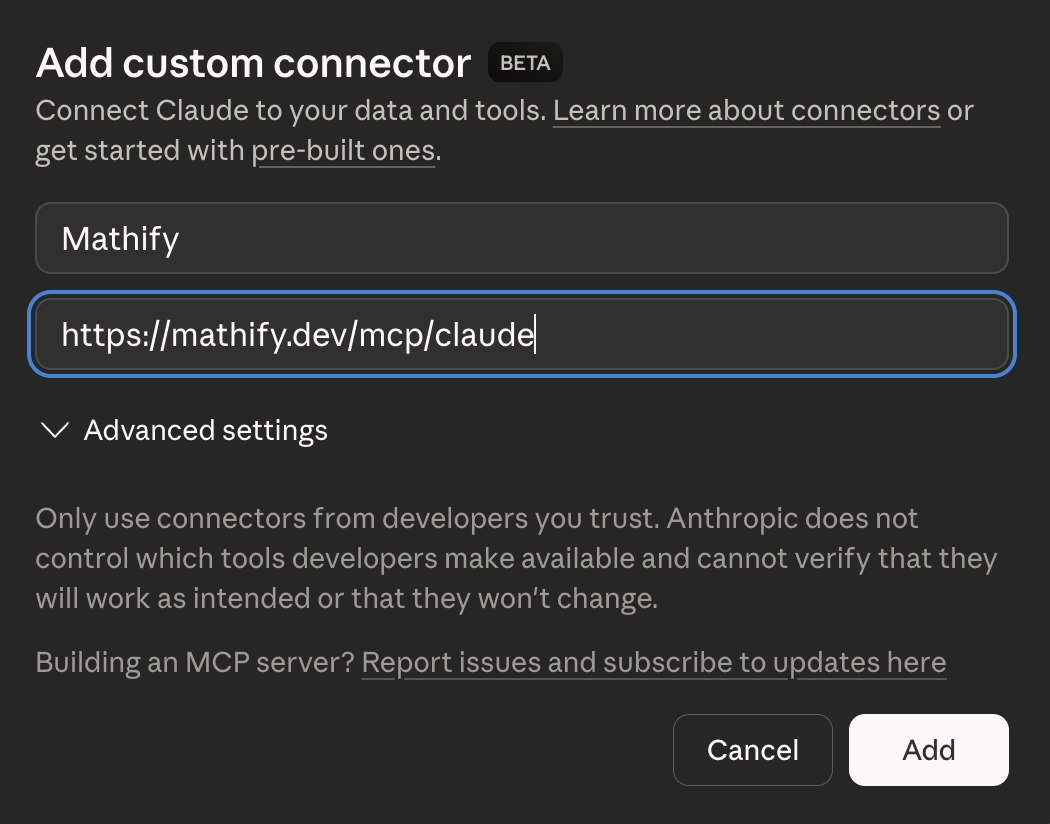Viewport: 1050px width, 824px height.
Task: Click the Only use connectors warning paragraph
Action: pyautogui.click(x=515, y=559)
